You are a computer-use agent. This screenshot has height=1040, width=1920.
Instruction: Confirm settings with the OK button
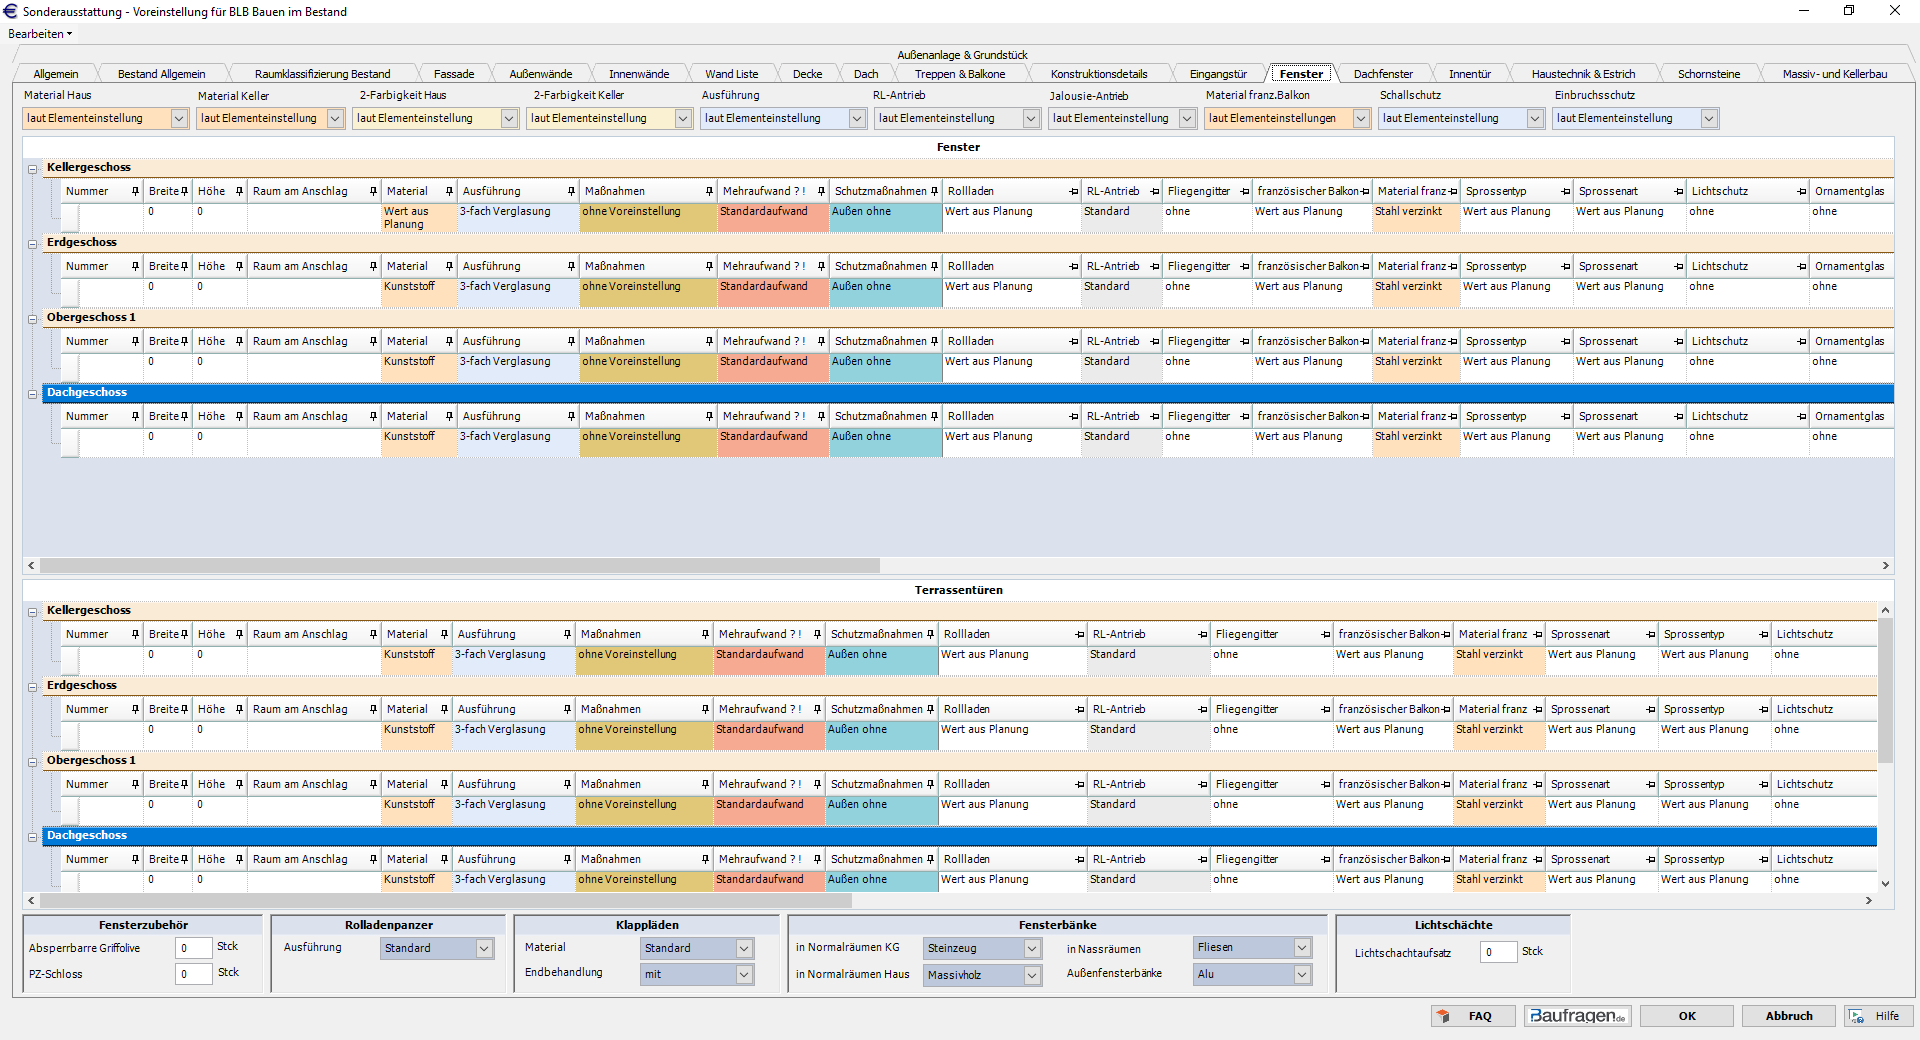pyautogui.click(x=1687, y=1016)
